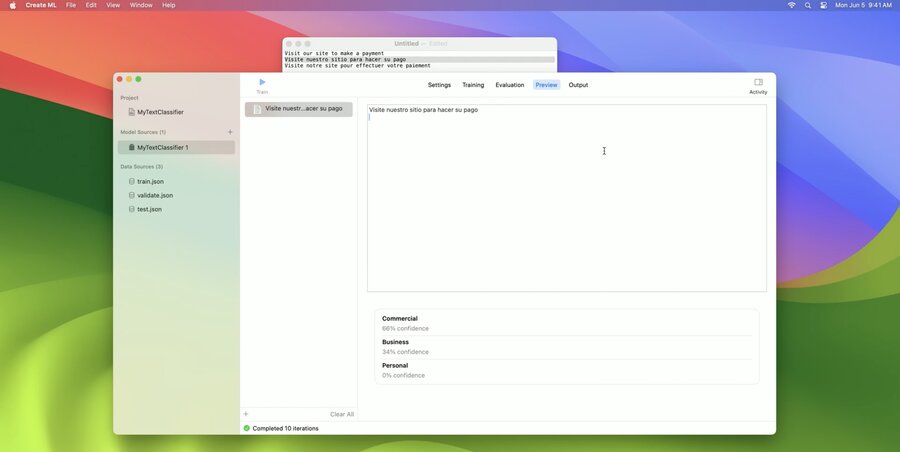
Task: Select the MyTextClassifier 1 model source
Action: tap(176, 148)
